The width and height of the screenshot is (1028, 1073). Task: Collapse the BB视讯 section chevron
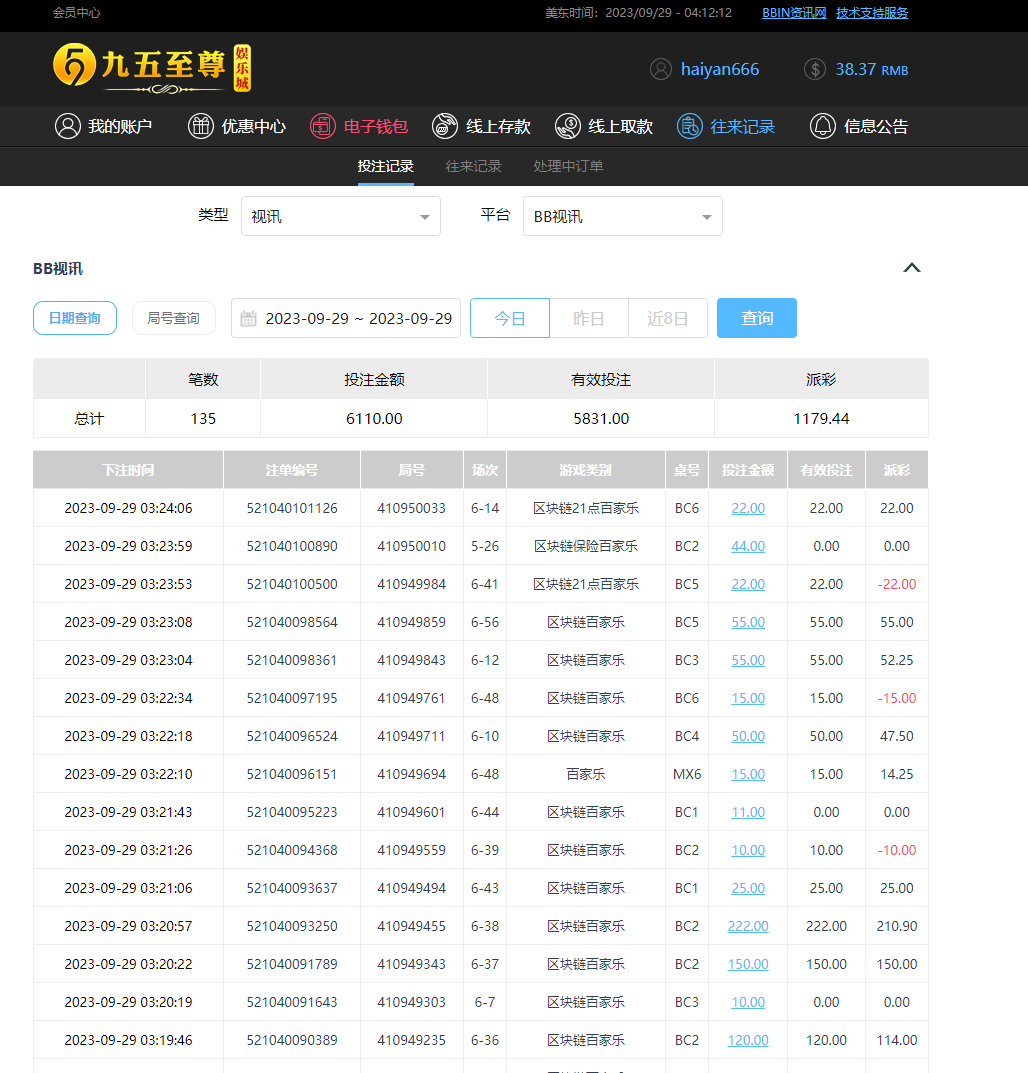pos(911,268)
